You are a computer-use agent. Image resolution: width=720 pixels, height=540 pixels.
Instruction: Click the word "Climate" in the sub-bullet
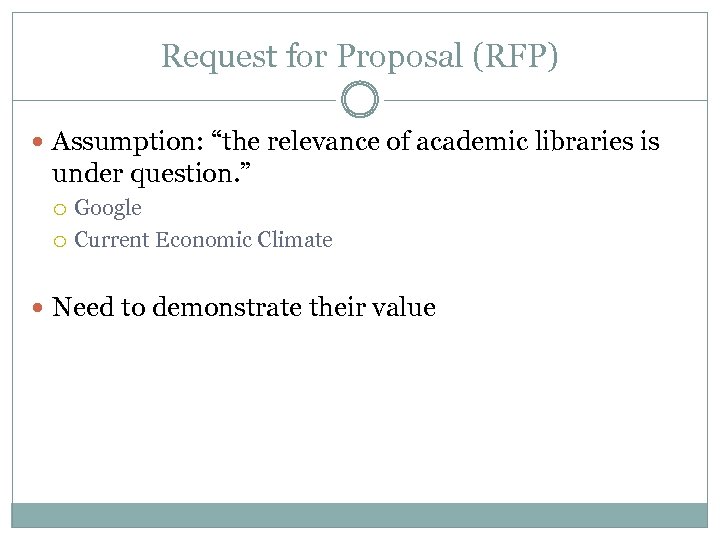[296, 240]
